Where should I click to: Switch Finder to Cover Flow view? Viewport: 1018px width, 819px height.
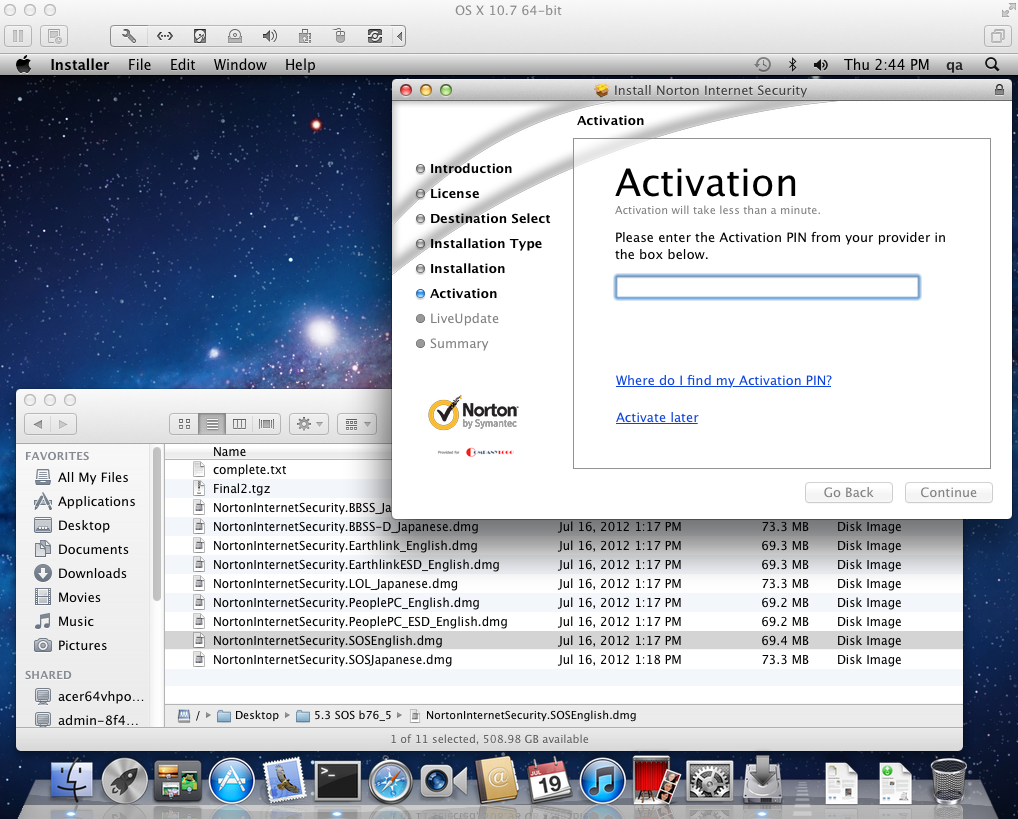(x=267, y=424)
